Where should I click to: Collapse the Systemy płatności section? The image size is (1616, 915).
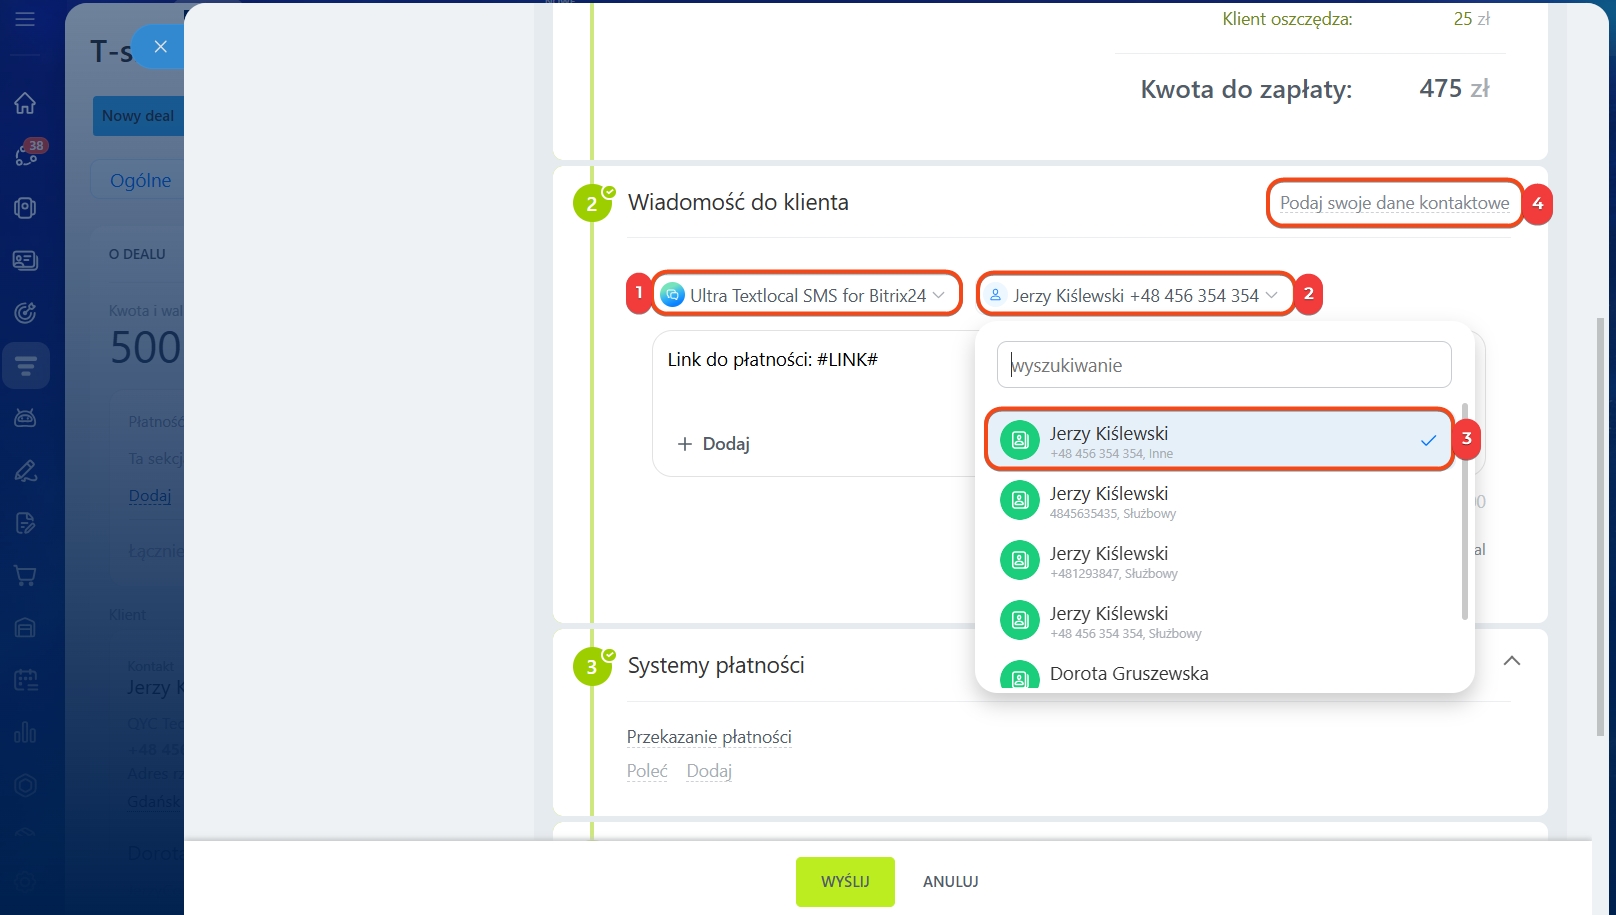click(x=1511, y=661)
